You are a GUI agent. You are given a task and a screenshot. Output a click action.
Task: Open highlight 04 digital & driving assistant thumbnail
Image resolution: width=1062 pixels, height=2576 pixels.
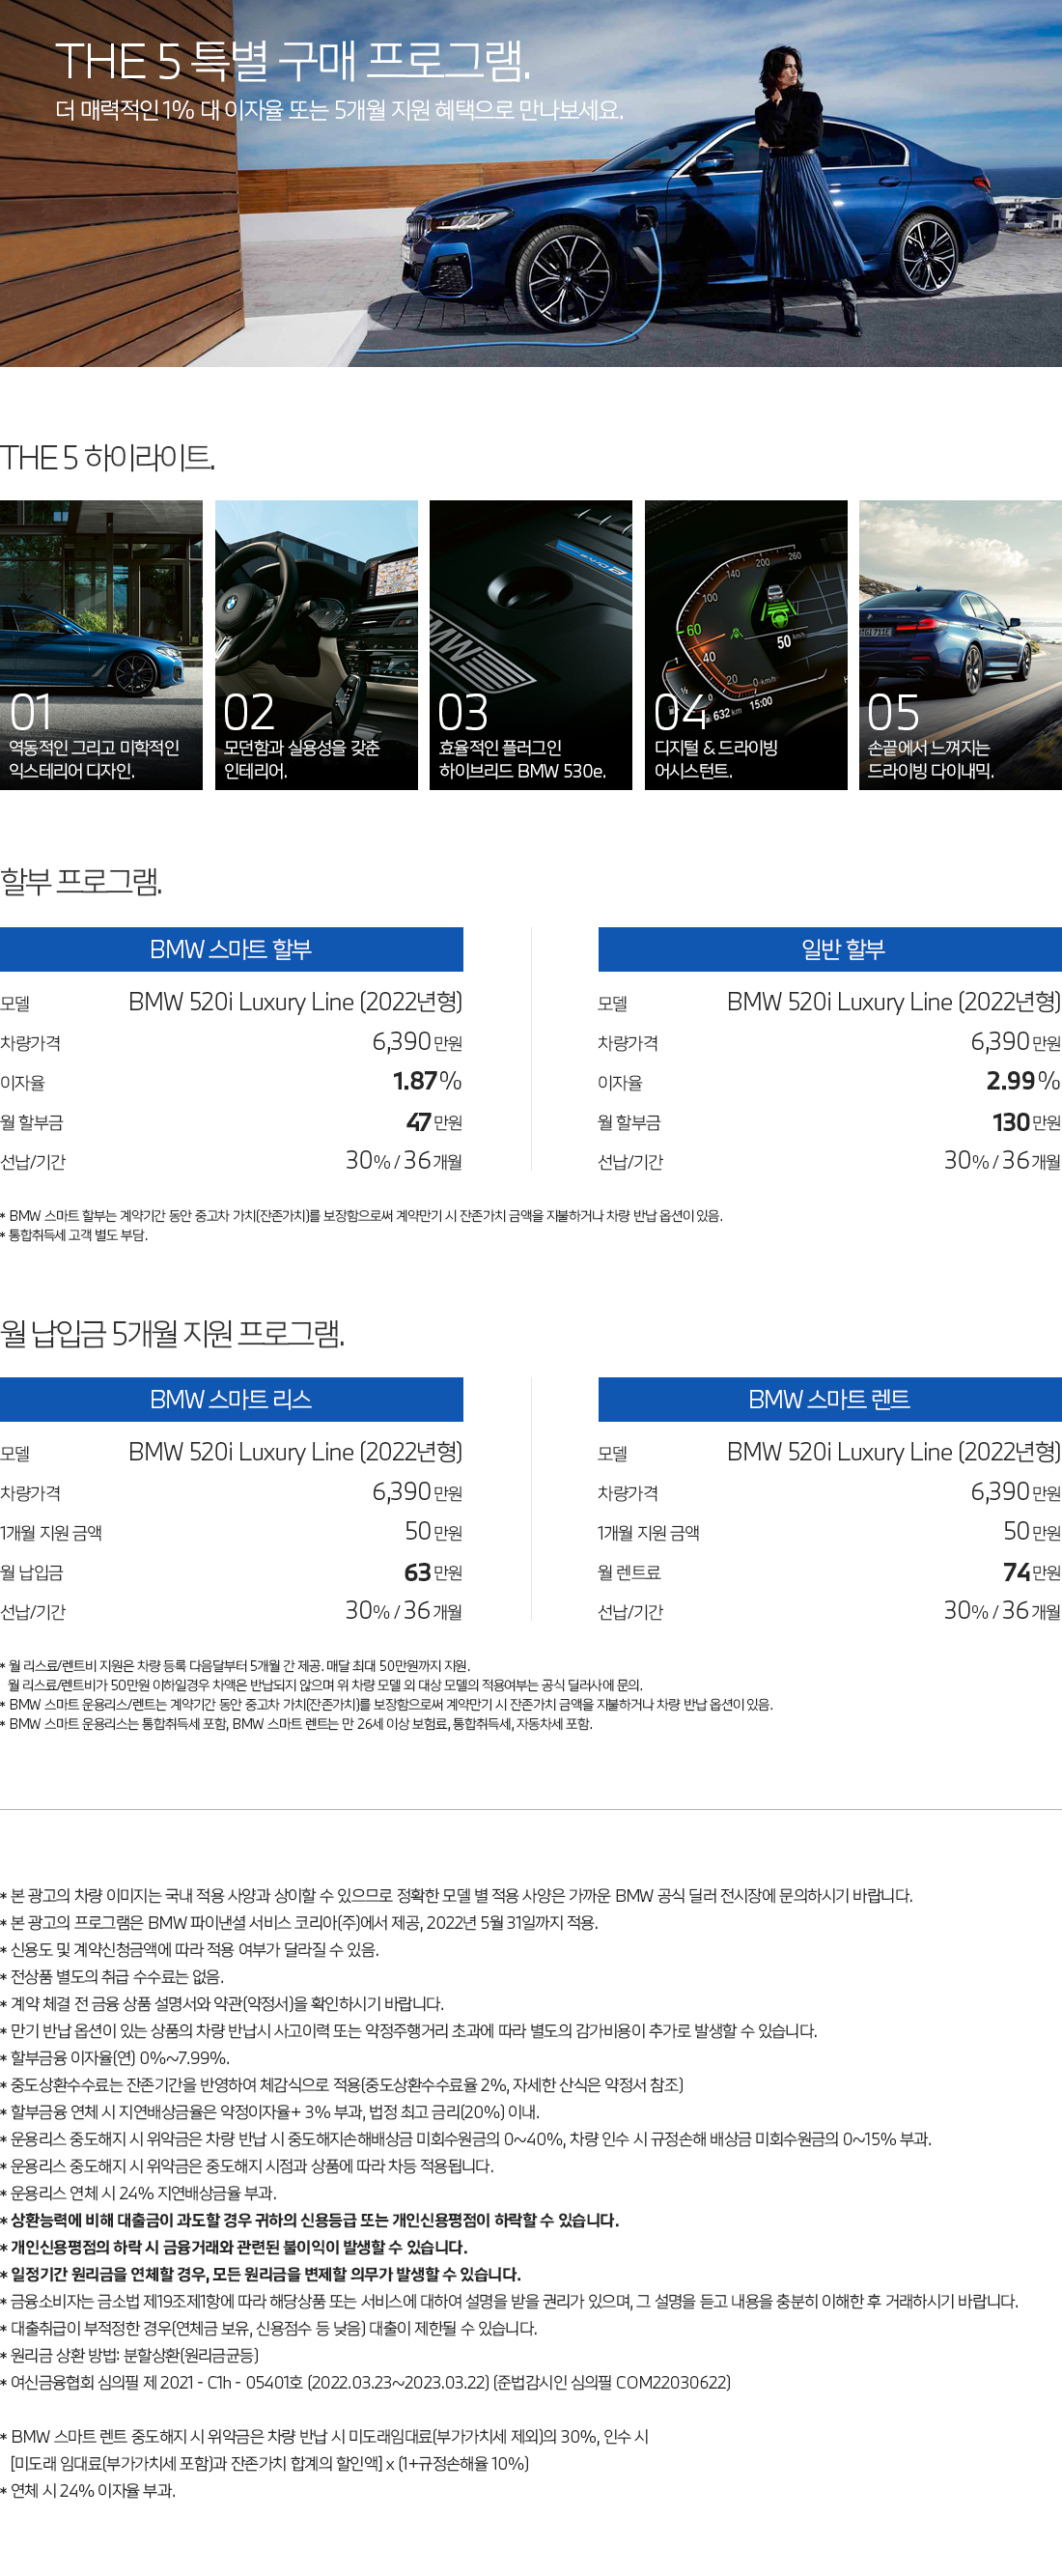point(746,645)
